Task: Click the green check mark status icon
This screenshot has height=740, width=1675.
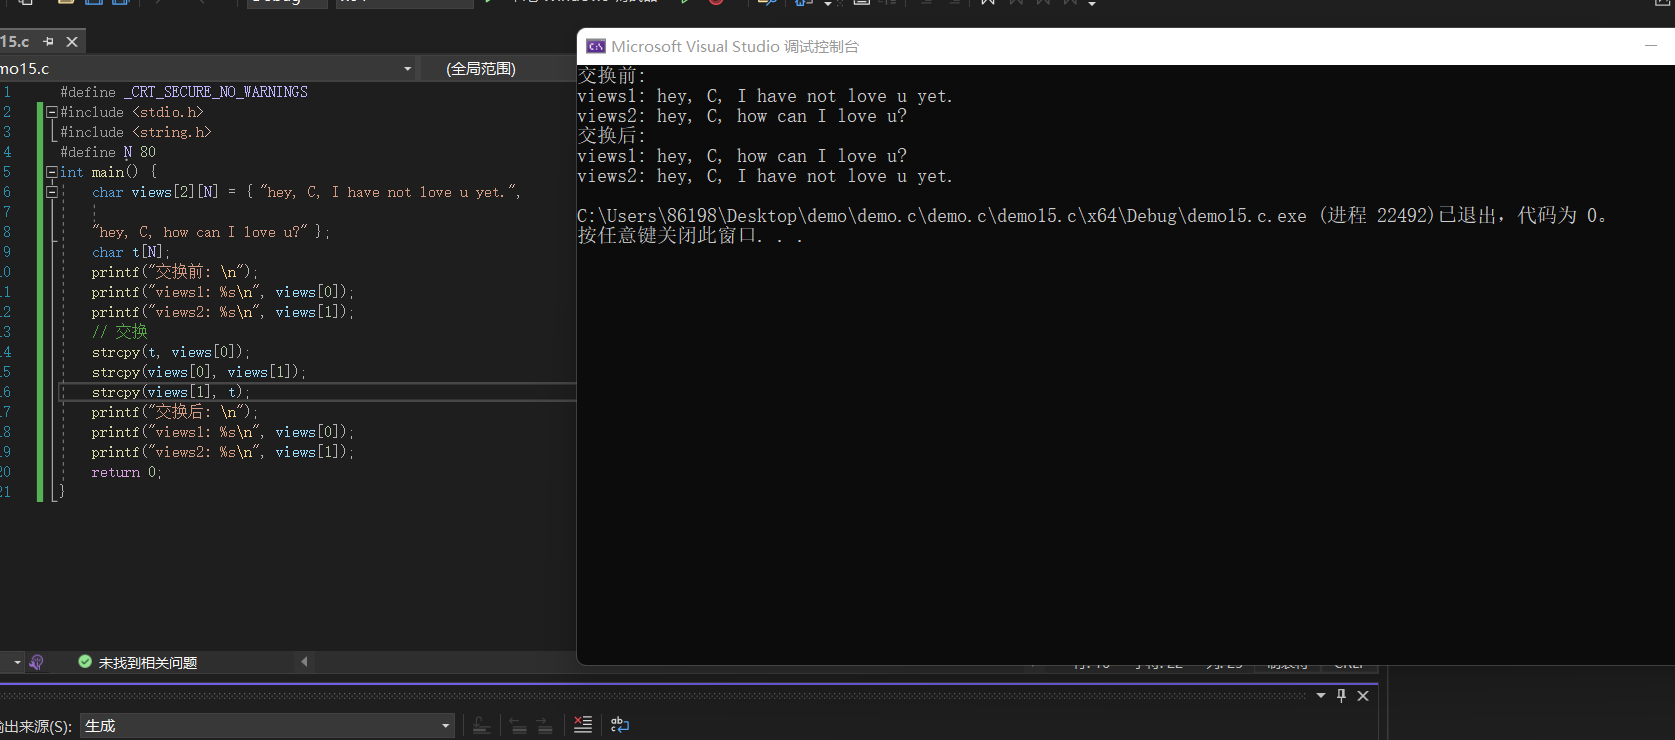Action: point(85,662)
